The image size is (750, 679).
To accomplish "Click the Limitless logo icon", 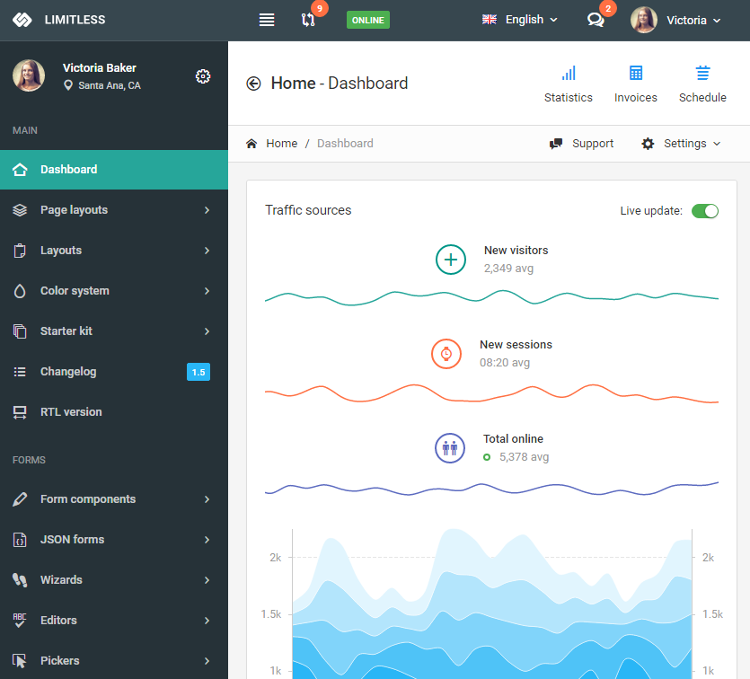I will click(22, 20).
